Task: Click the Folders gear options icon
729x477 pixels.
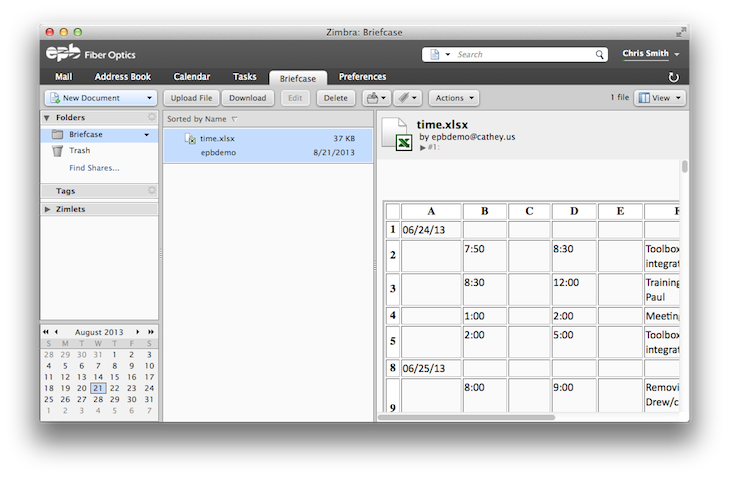Action: pos(152,117)
